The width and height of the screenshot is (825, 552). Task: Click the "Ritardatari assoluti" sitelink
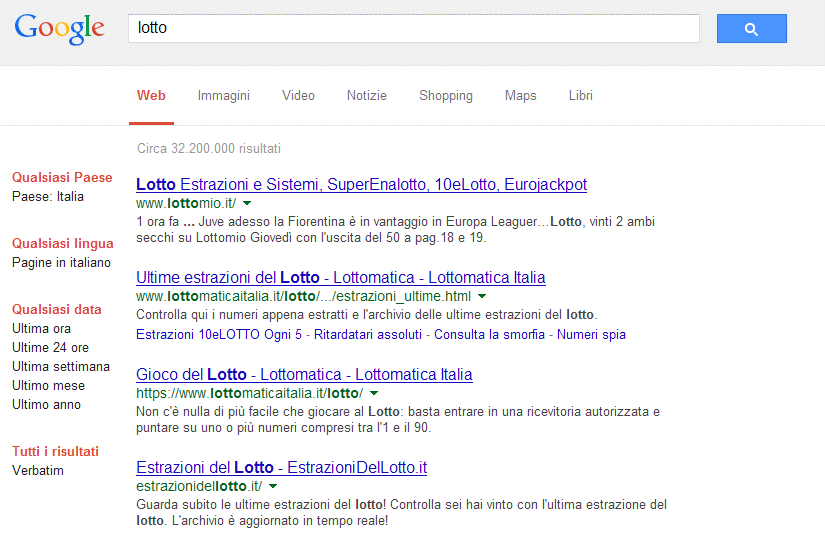[368, 335]
